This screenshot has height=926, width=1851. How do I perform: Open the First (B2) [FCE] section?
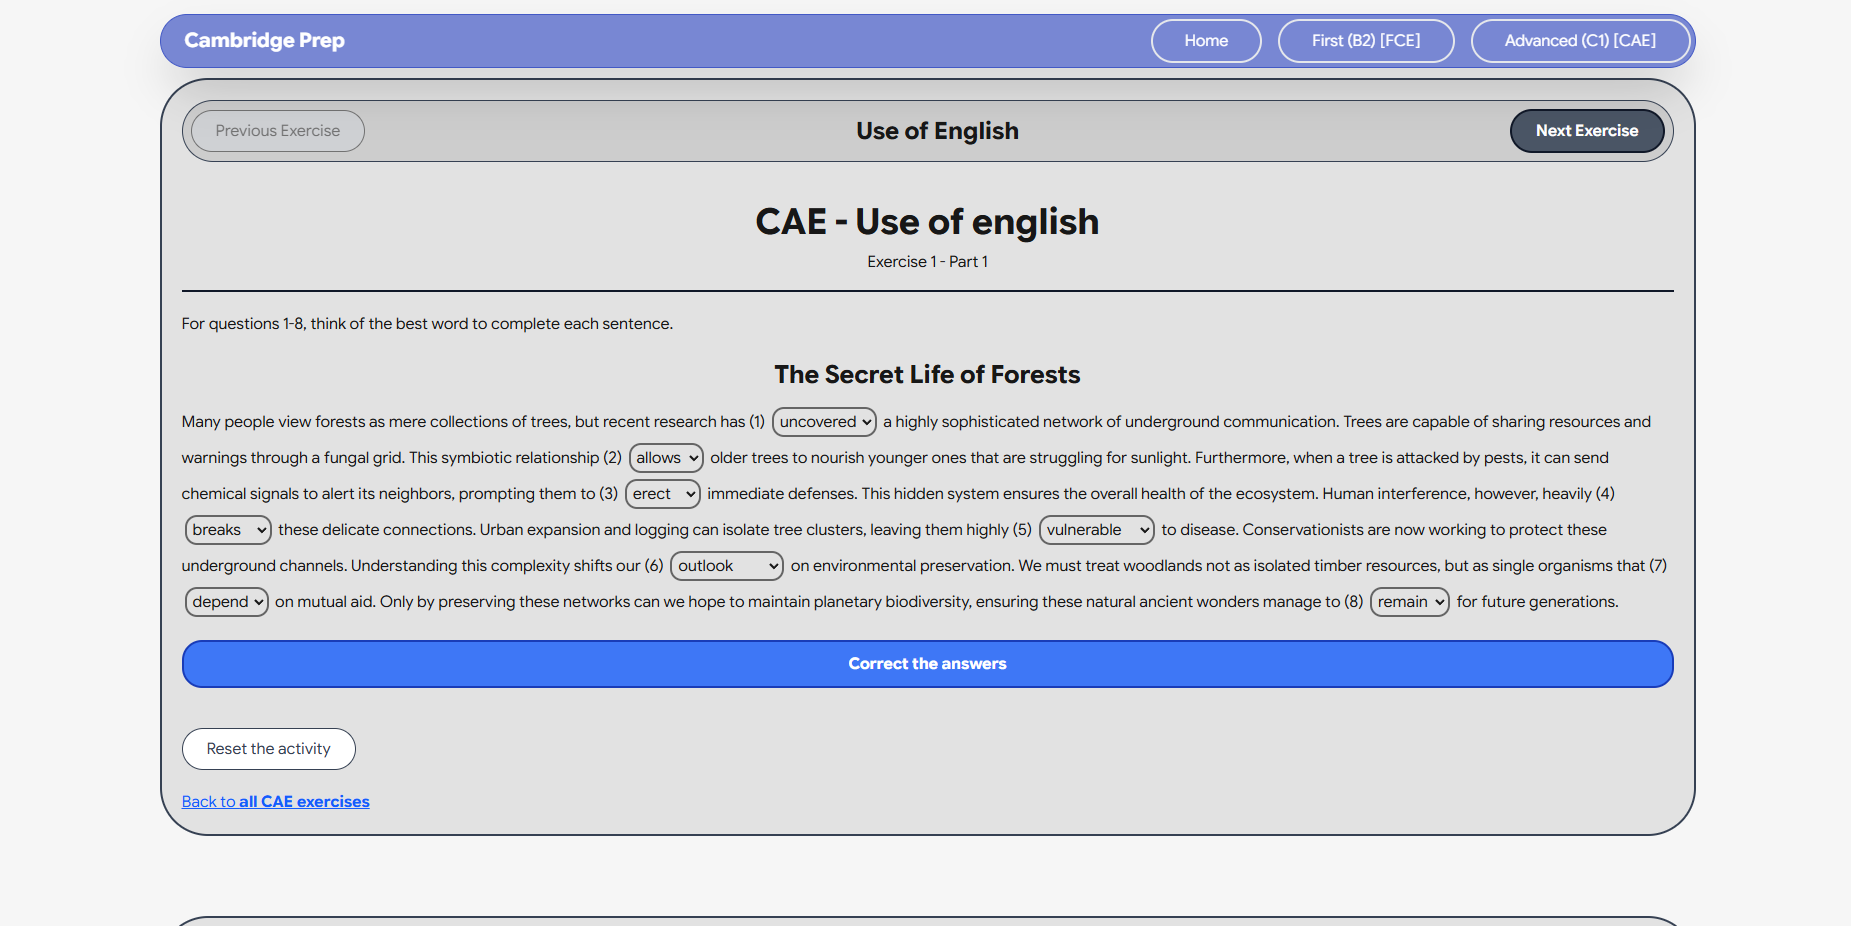tap(1366, 41)
